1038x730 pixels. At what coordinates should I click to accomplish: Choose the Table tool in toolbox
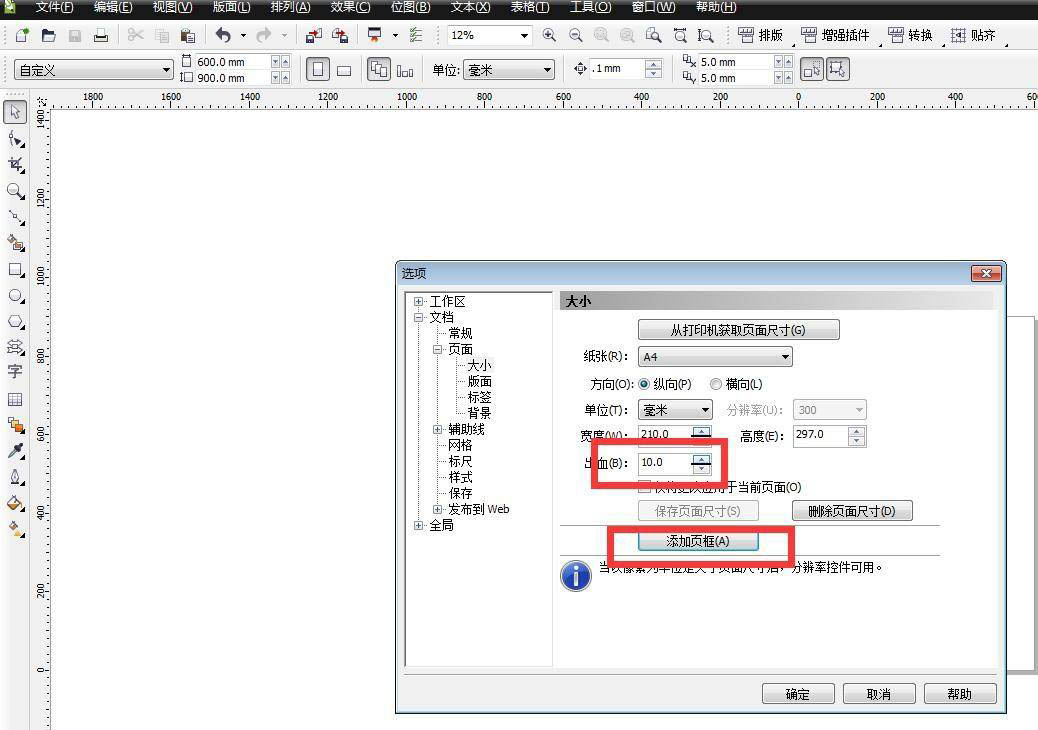coord(15,399)
